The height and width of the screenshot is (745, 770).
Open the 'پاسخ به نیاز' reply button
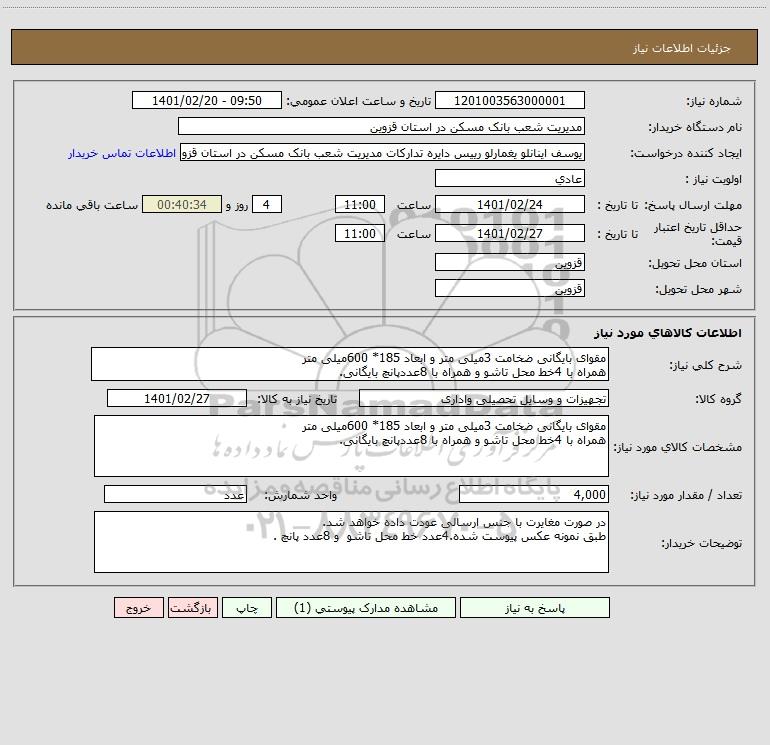coord(534,608)
